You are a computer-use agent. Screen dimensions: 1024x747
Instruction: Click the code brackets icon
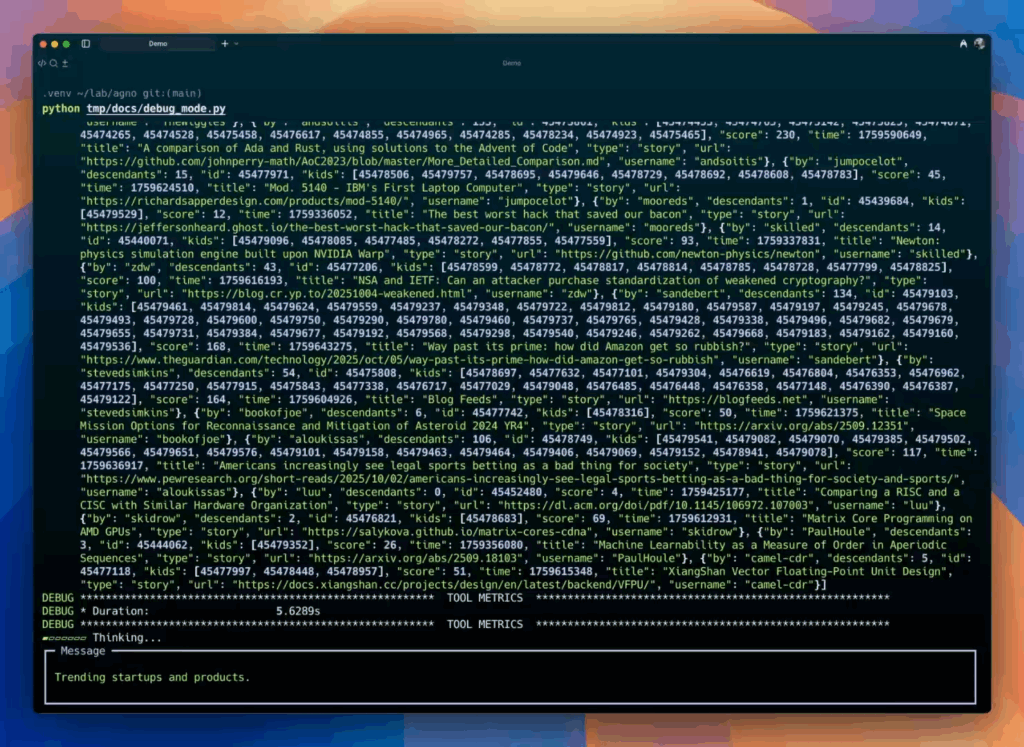click(42, 63)
